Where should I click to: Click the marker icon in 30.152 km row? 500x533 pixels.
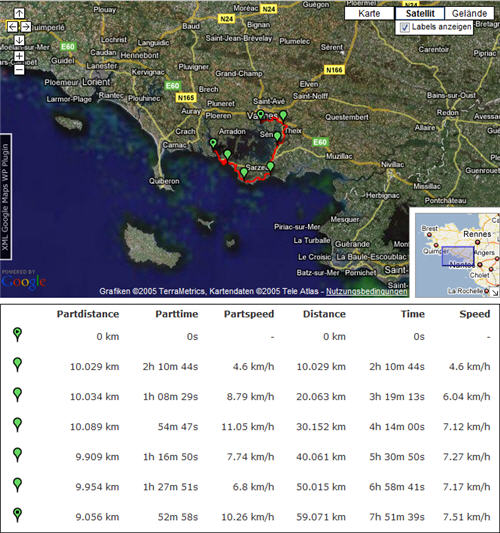click(17, 425)
